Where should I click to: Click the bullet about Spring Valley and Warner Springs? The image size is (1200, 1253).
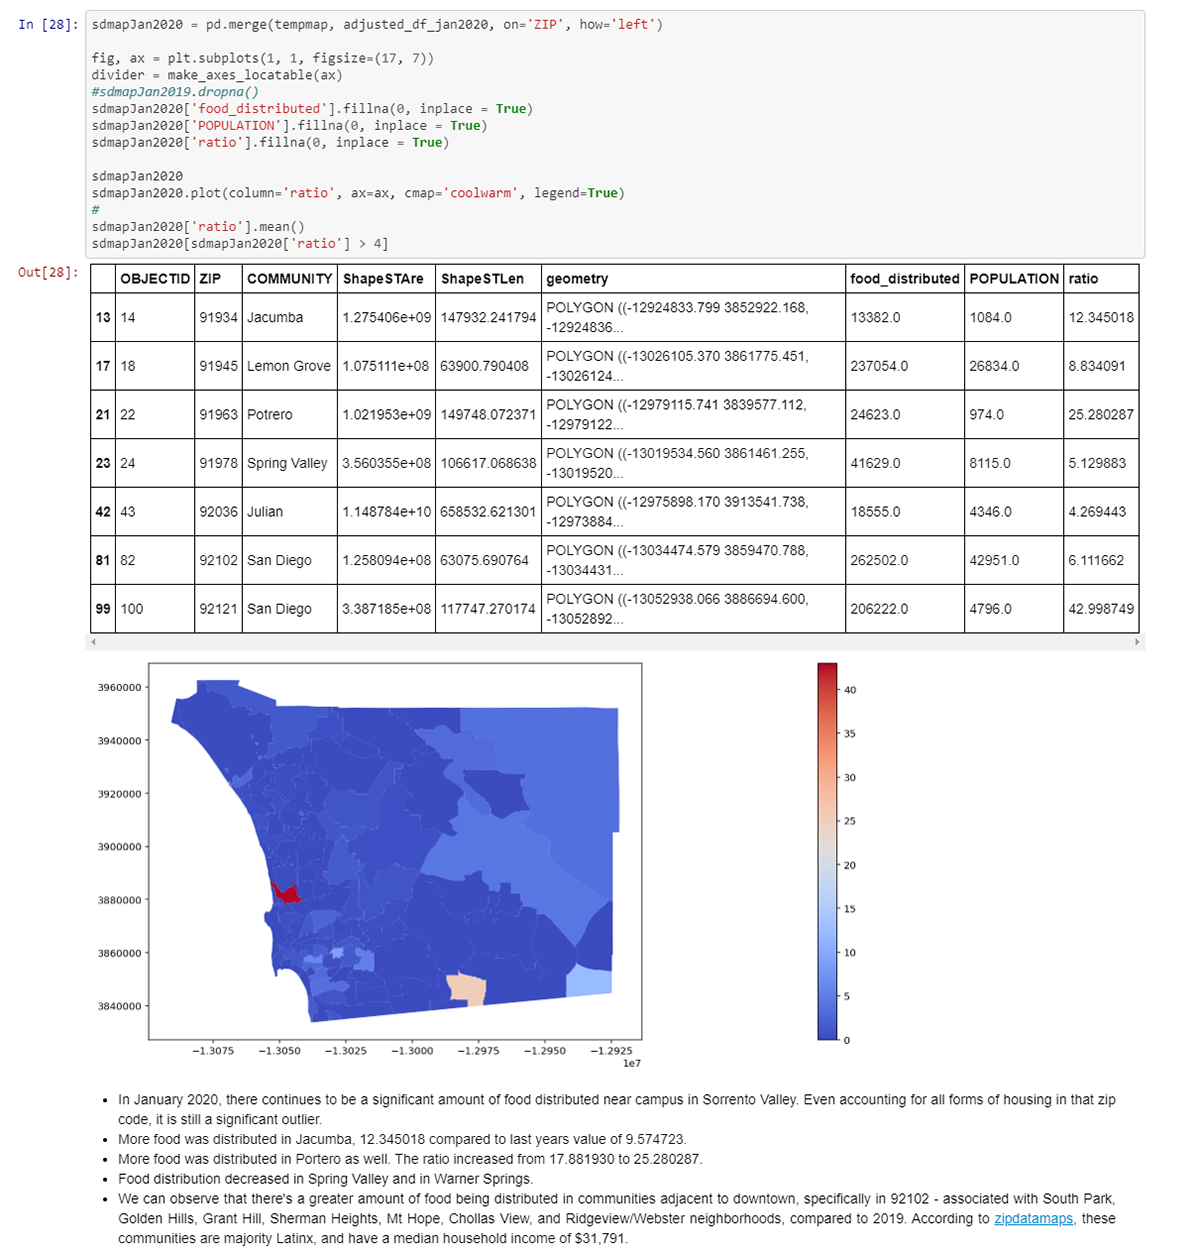tap(325, 1178)
